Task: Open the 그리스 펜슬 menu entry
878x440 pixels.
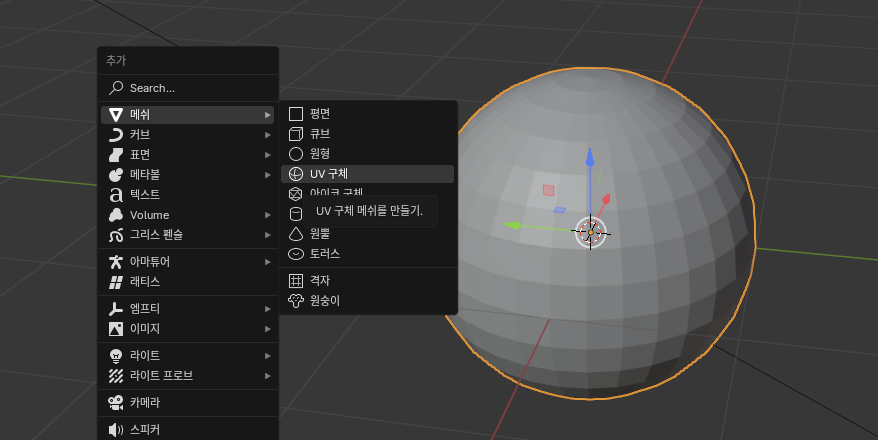Action: coord(188,235)
